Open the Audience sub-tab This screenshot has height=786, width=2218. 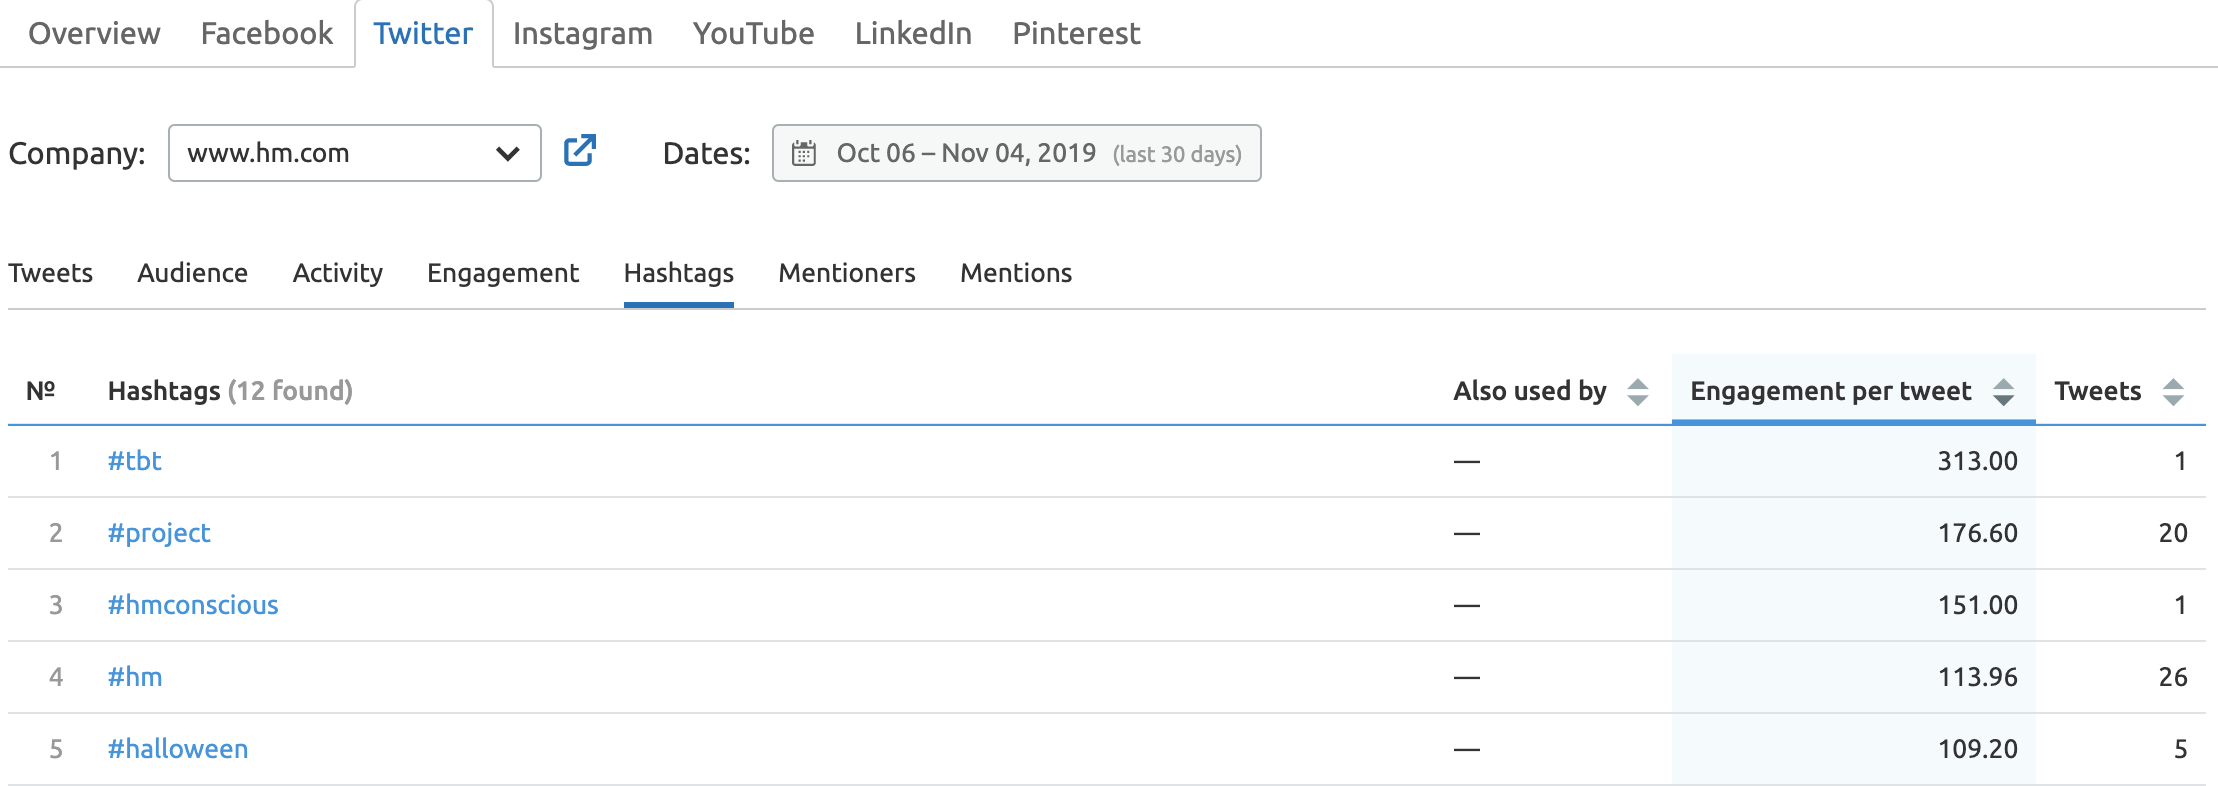click(192, 273)
